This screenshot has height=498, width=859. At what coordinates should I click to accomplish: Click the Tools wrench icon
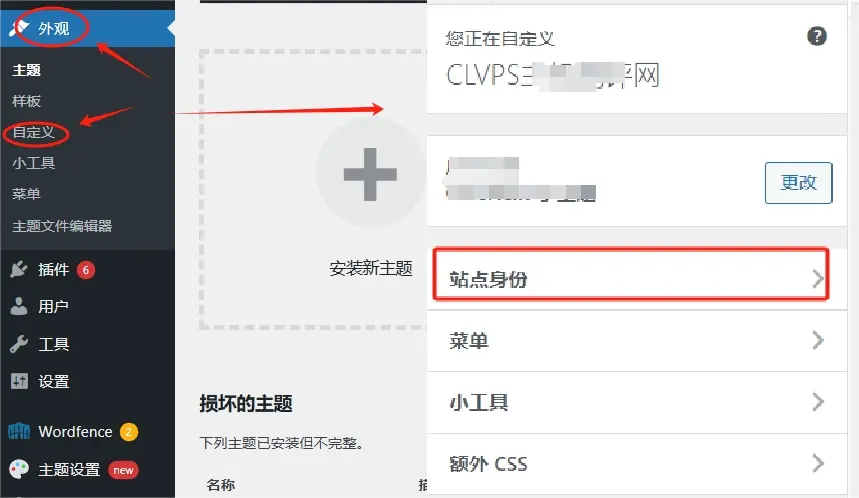(x=19, y=344)
